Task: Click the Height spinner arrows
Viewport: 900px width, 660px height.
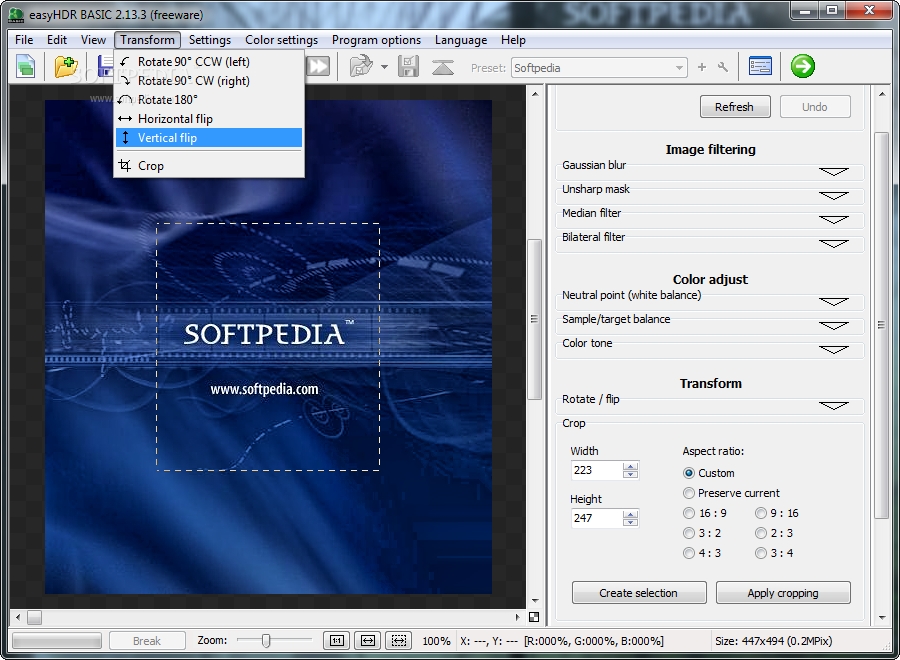Action: pyautogui.click(x=630, y=518)
